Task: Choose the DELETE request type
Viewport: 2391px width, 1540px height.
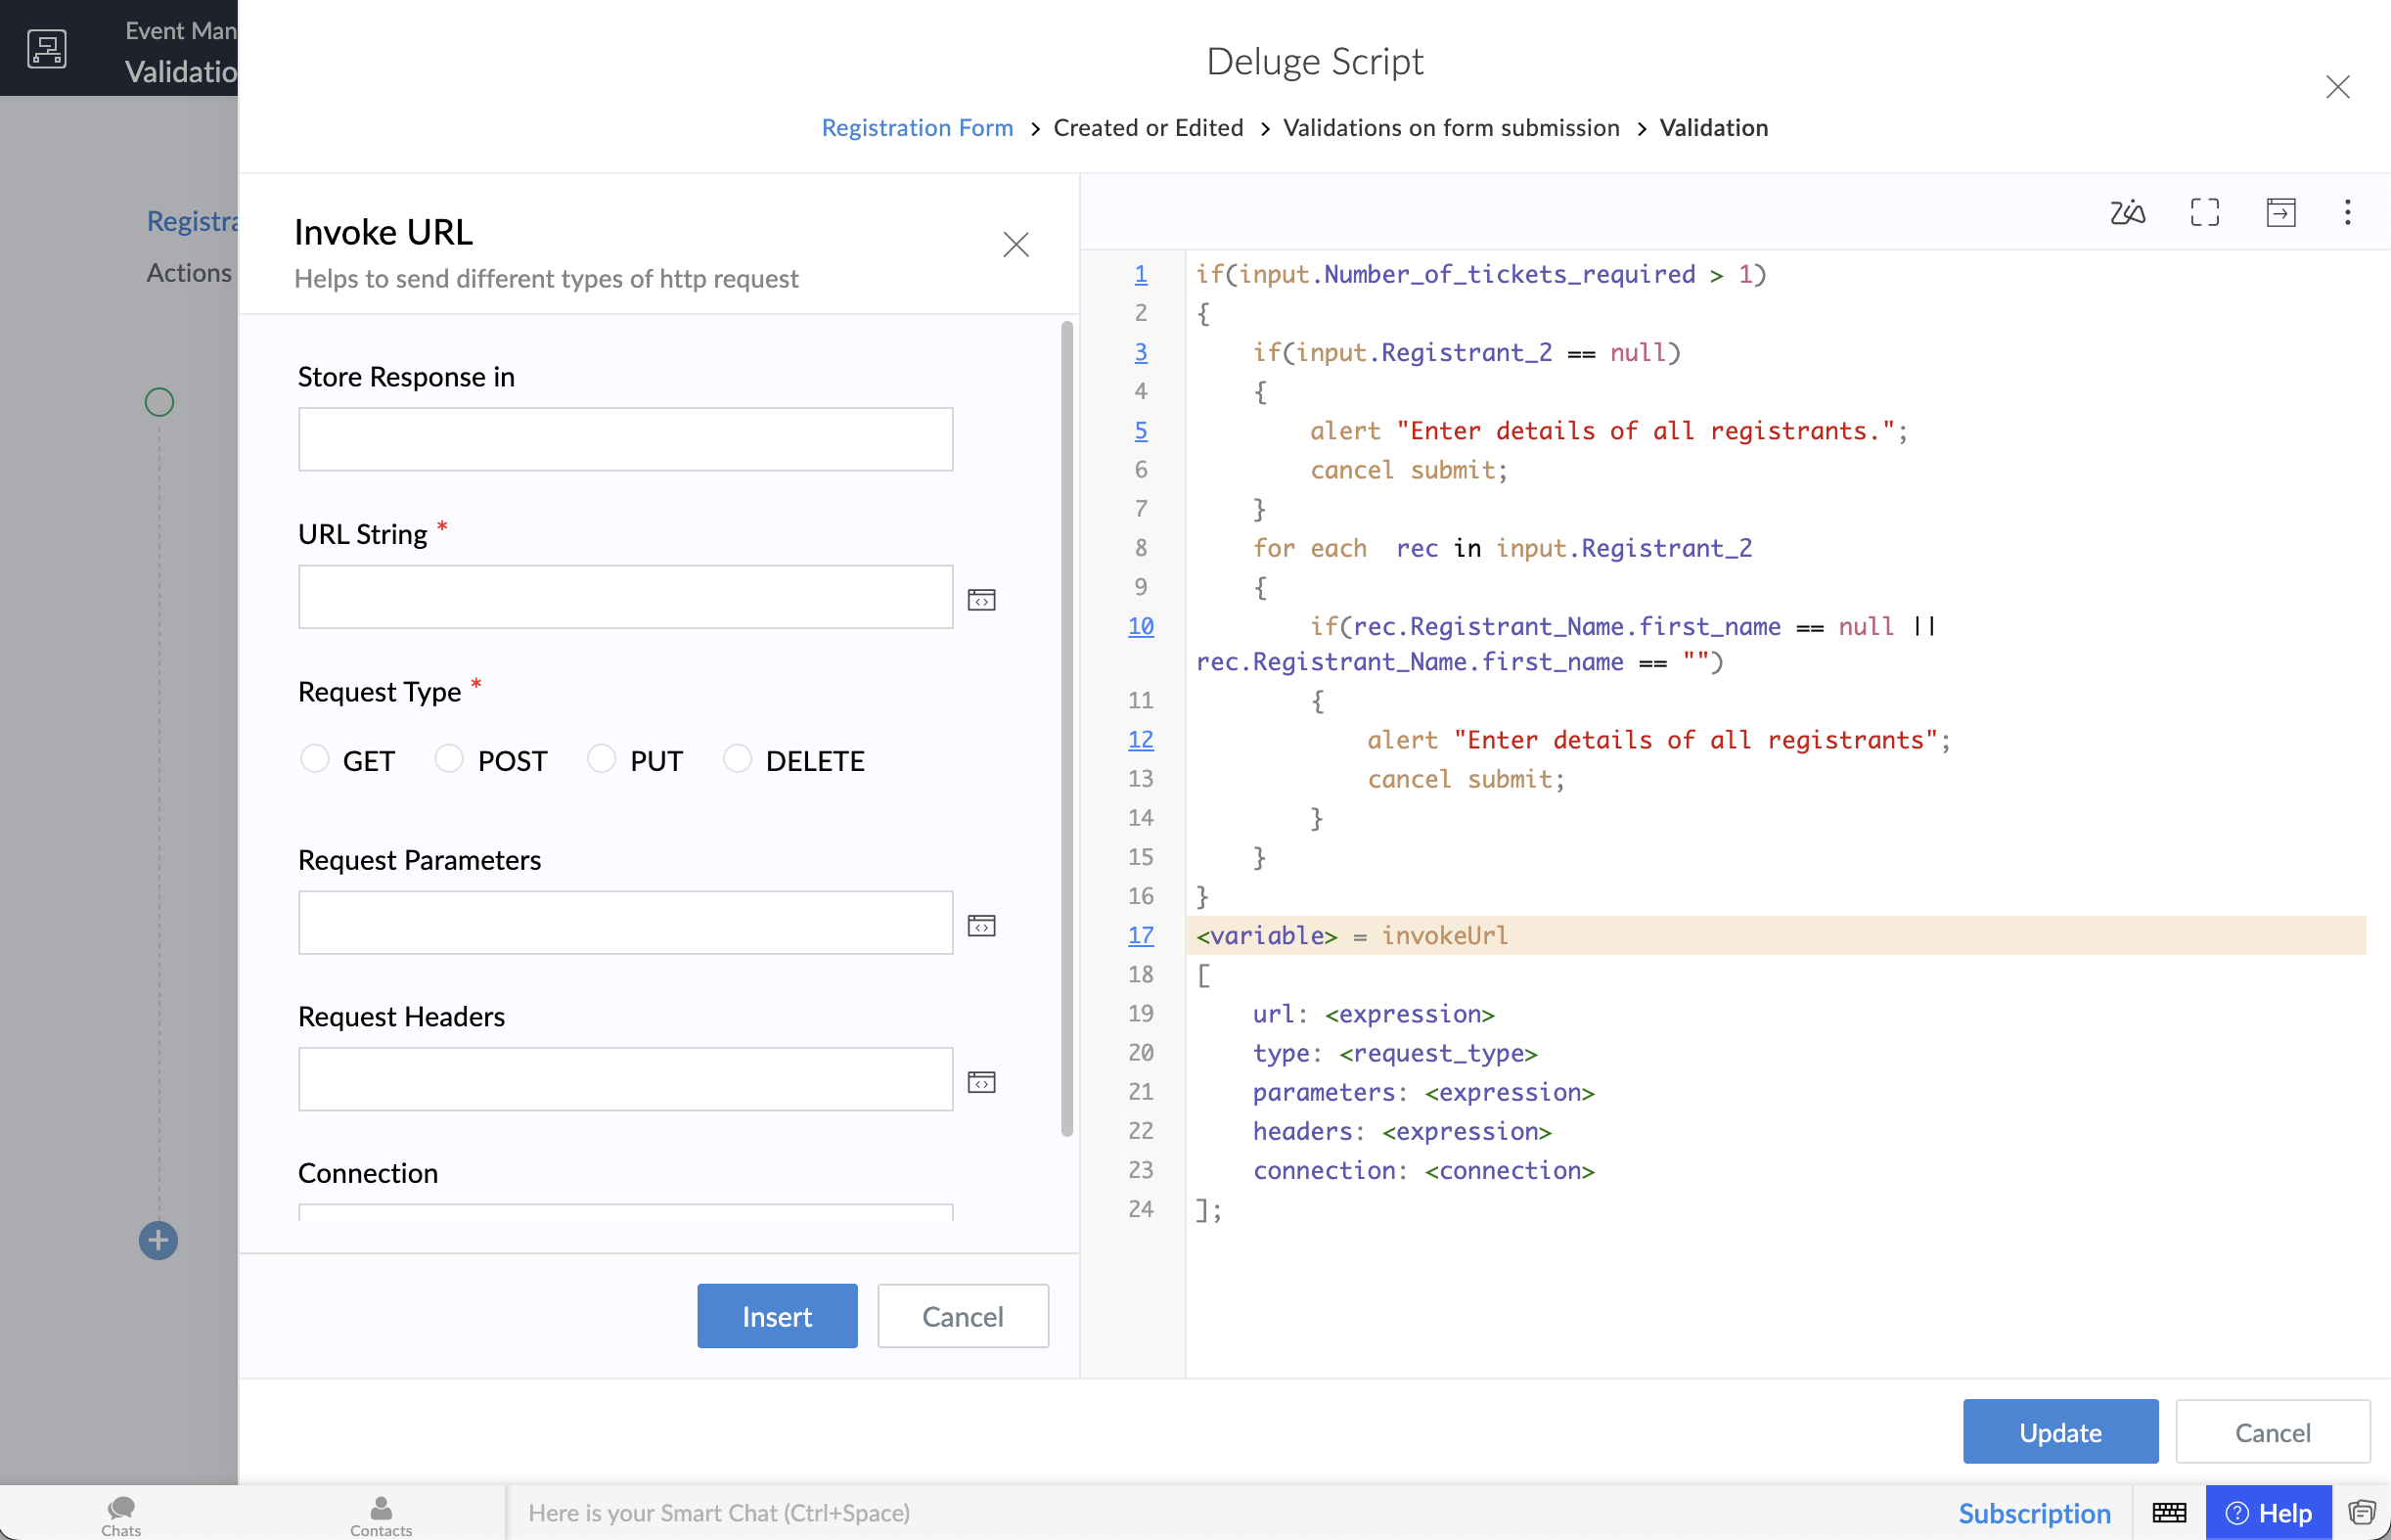Action: pyautogui.click(x=737, y=759)
